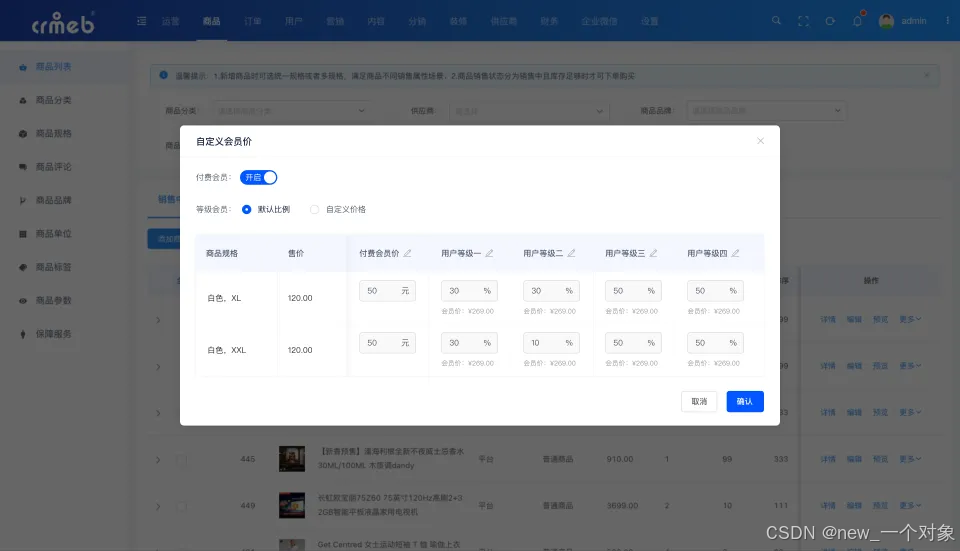Tick the checkbox for product row 445
Image resolution: width=960 pixels, height=551 pixels.
[x=181, y=459]
